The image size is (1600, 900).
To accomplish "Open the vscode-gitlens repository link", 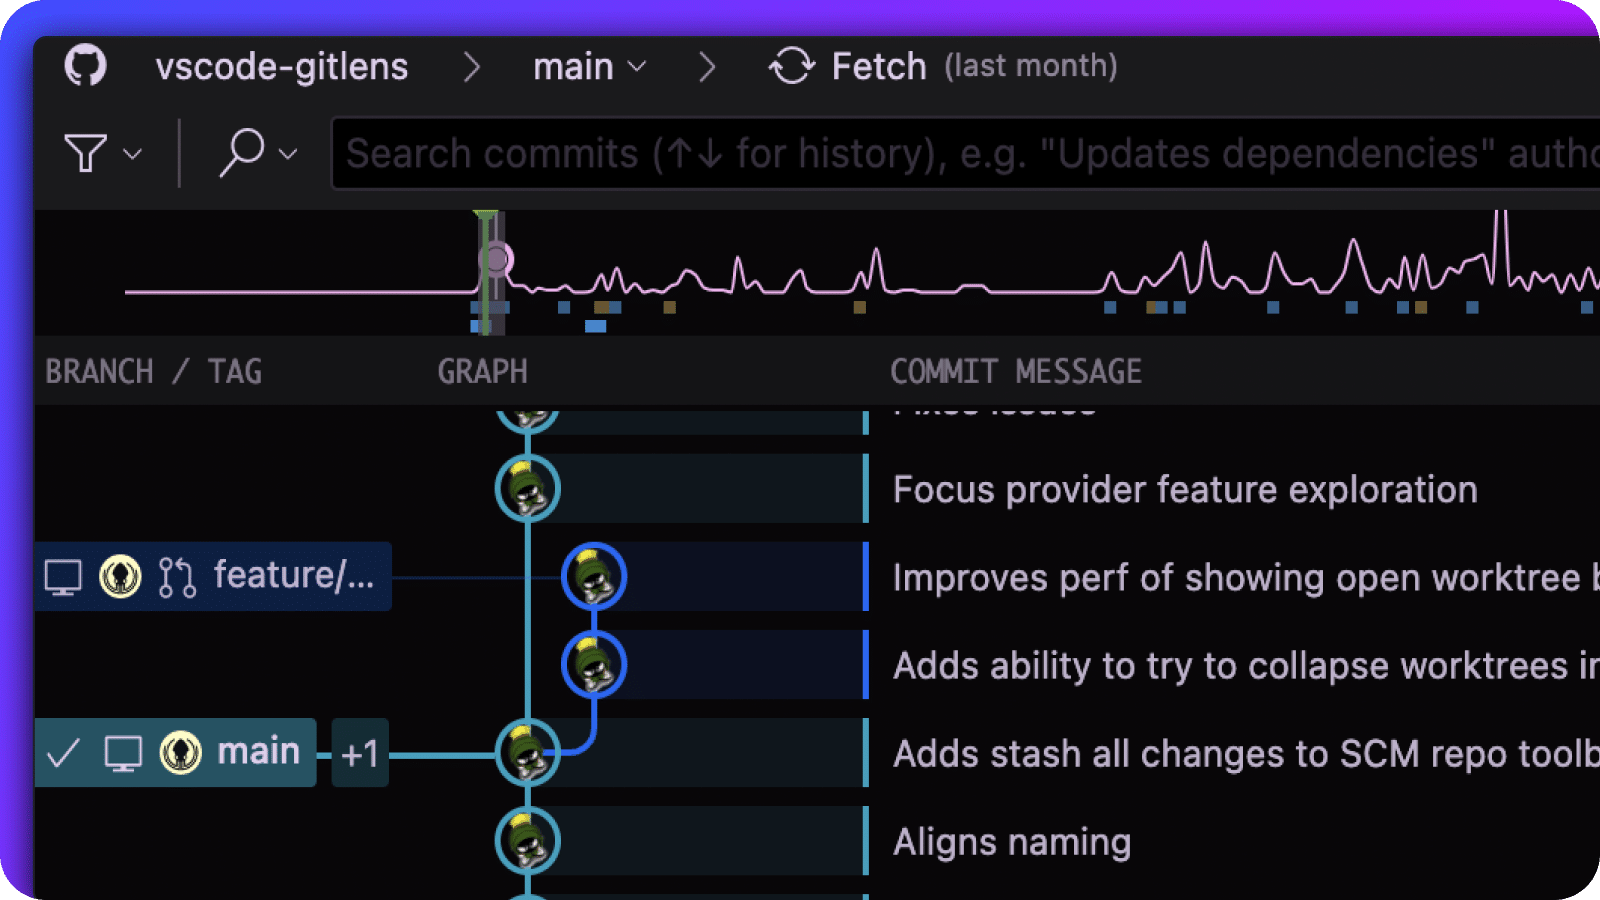I will click(x=281, y=67).
